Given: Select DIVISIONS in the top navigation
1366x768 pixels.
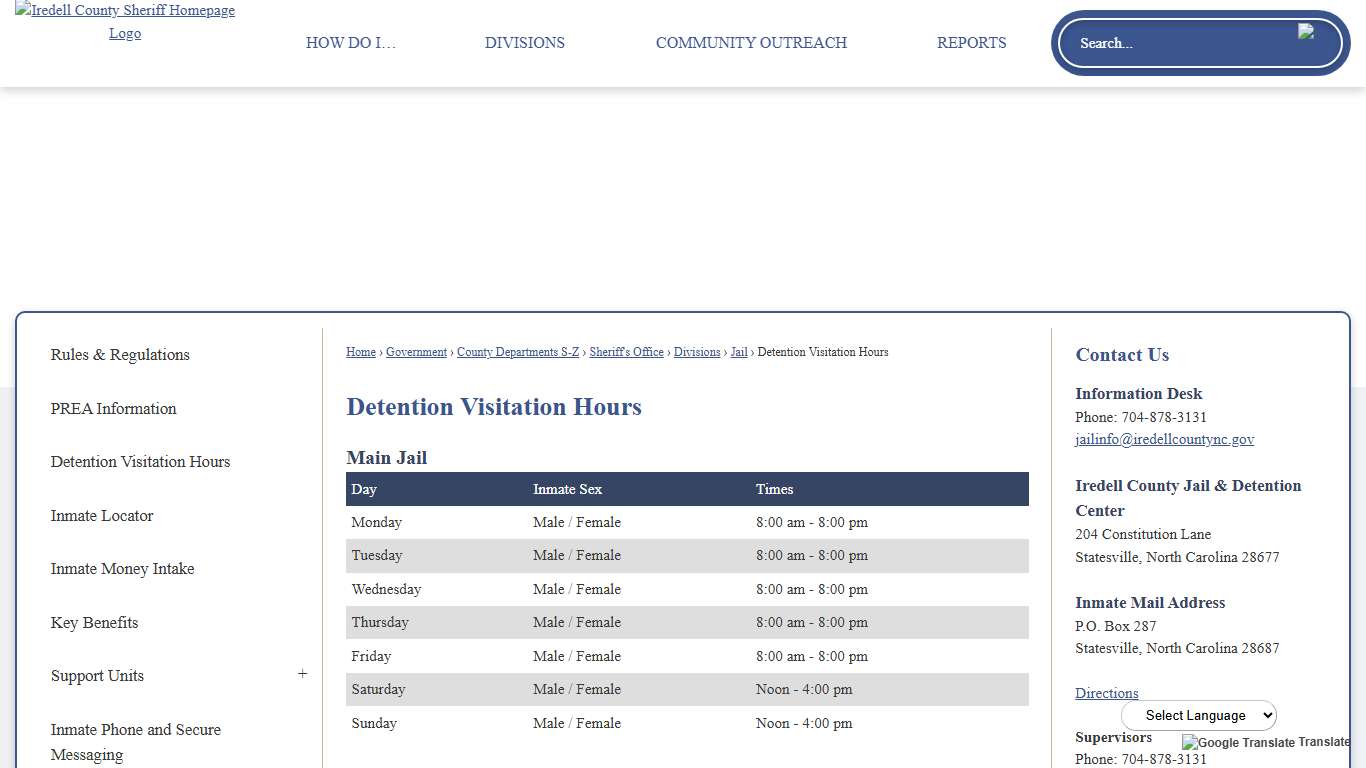Looking at the screenshot, I should click(x=524, y=43).
